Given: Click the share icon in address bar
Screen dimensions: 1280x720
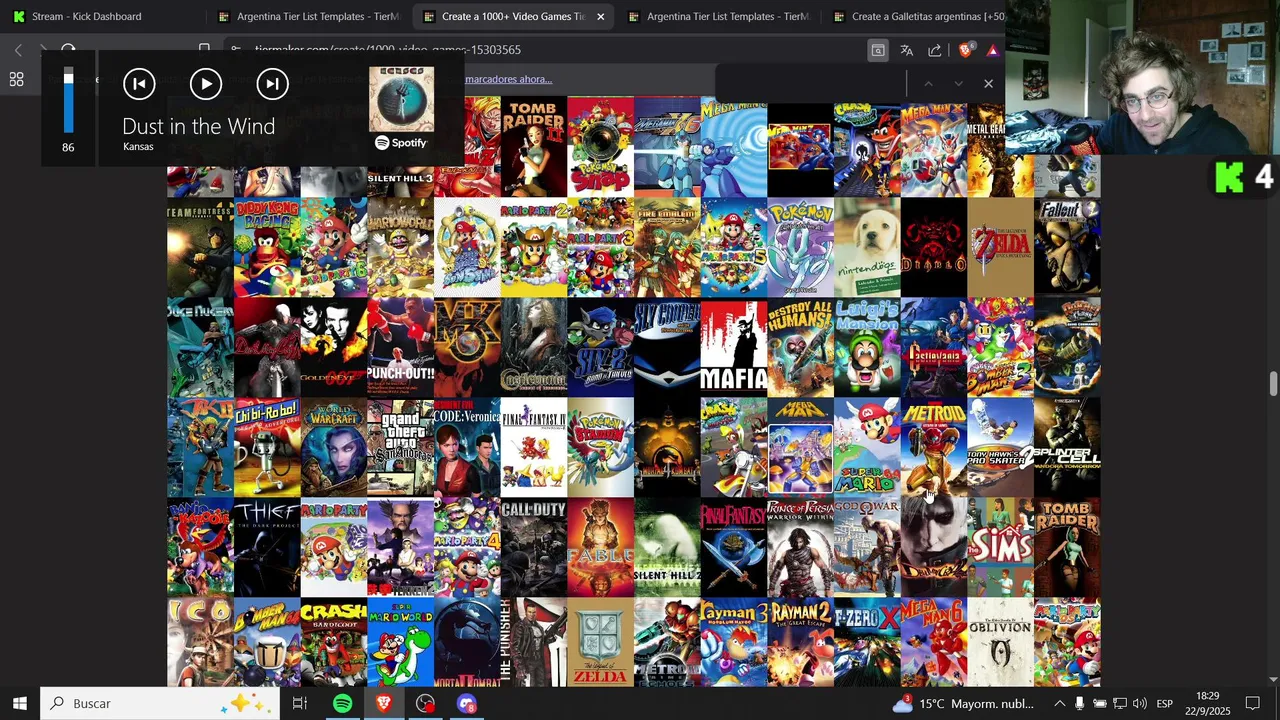Looking at the screenshot, I should point(934,50).
